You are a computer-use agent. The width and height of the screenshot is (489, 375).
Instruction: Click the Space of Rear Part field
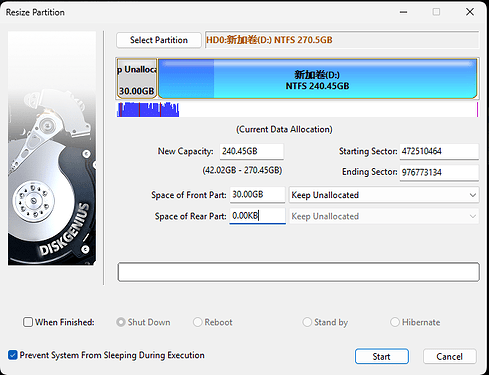257,216
